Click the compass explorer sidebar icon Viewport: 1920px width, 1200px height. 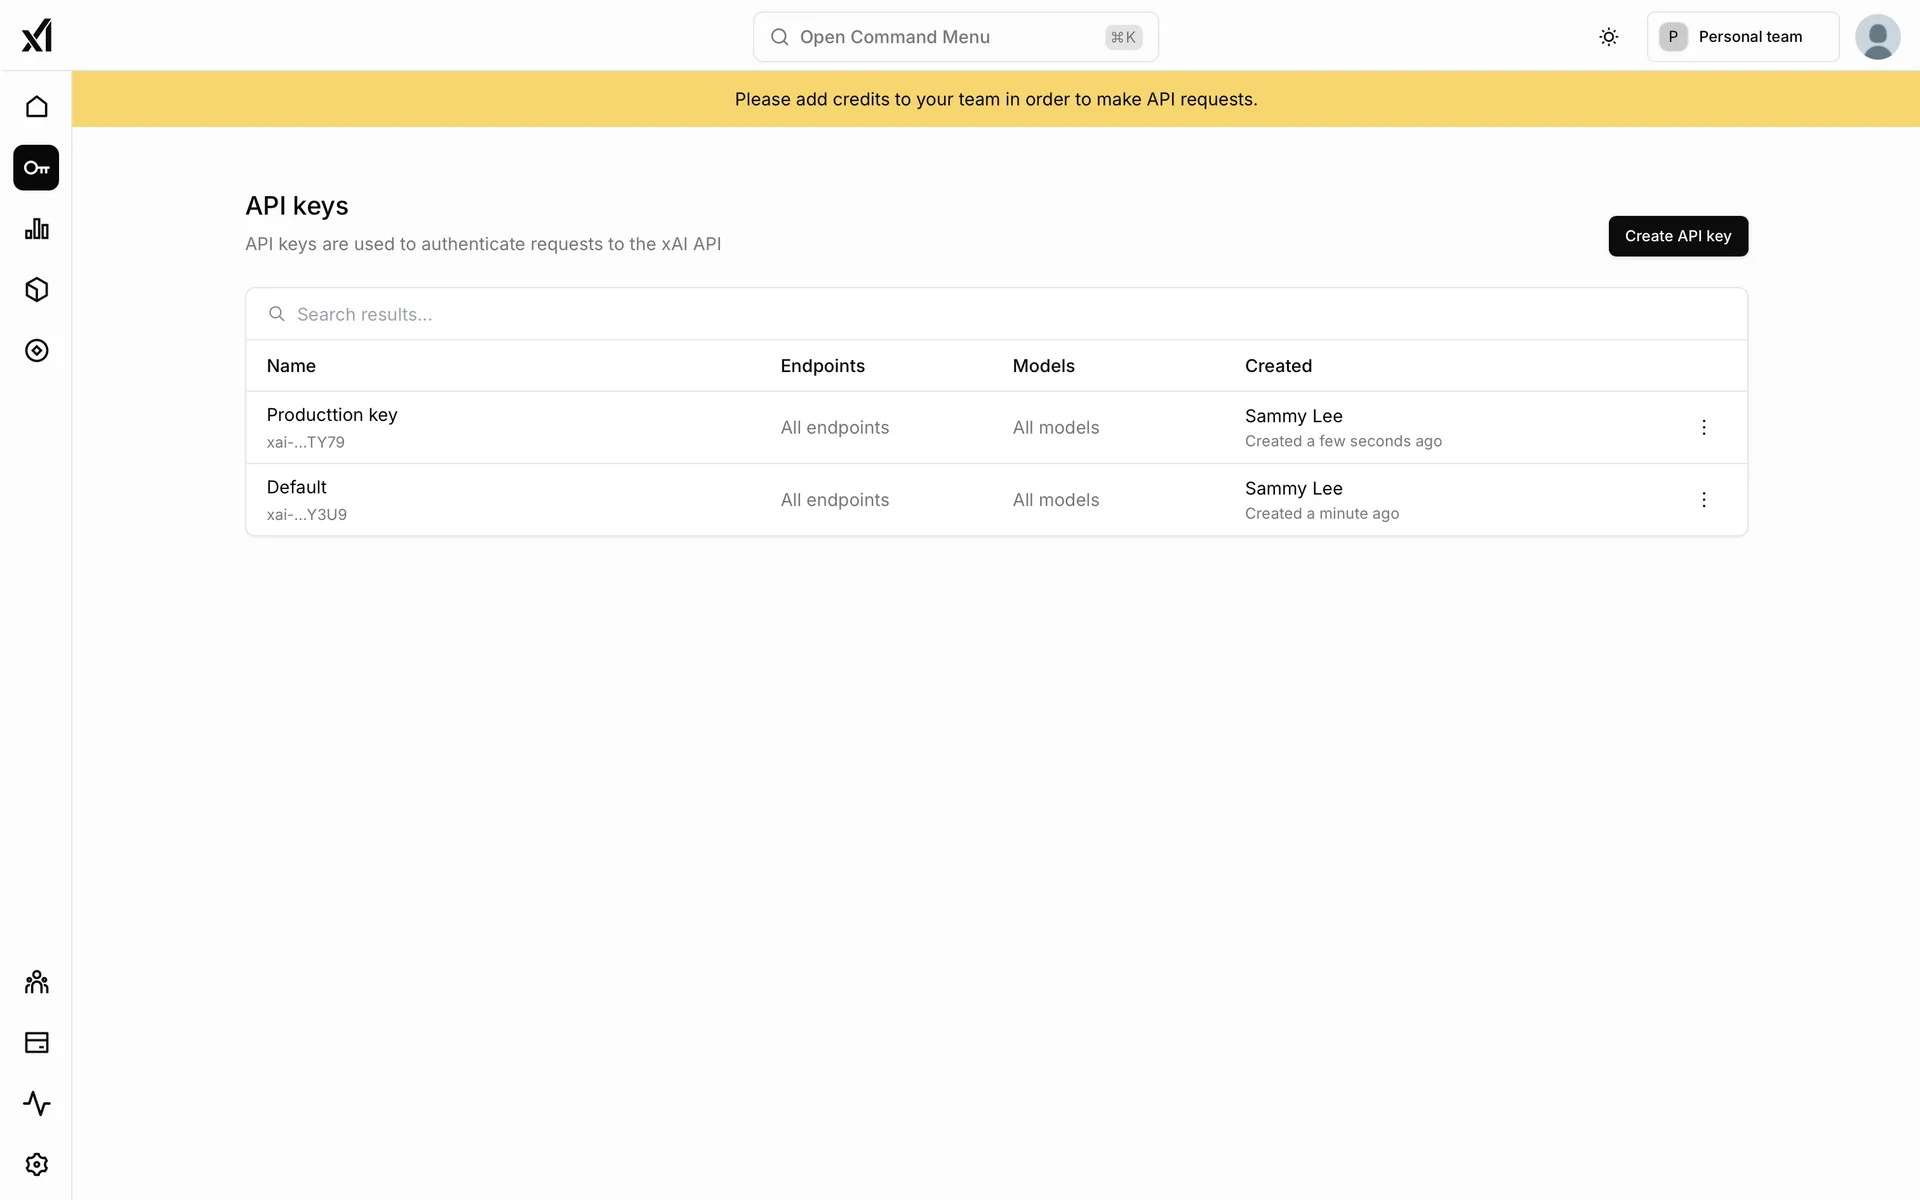(37, 351)
